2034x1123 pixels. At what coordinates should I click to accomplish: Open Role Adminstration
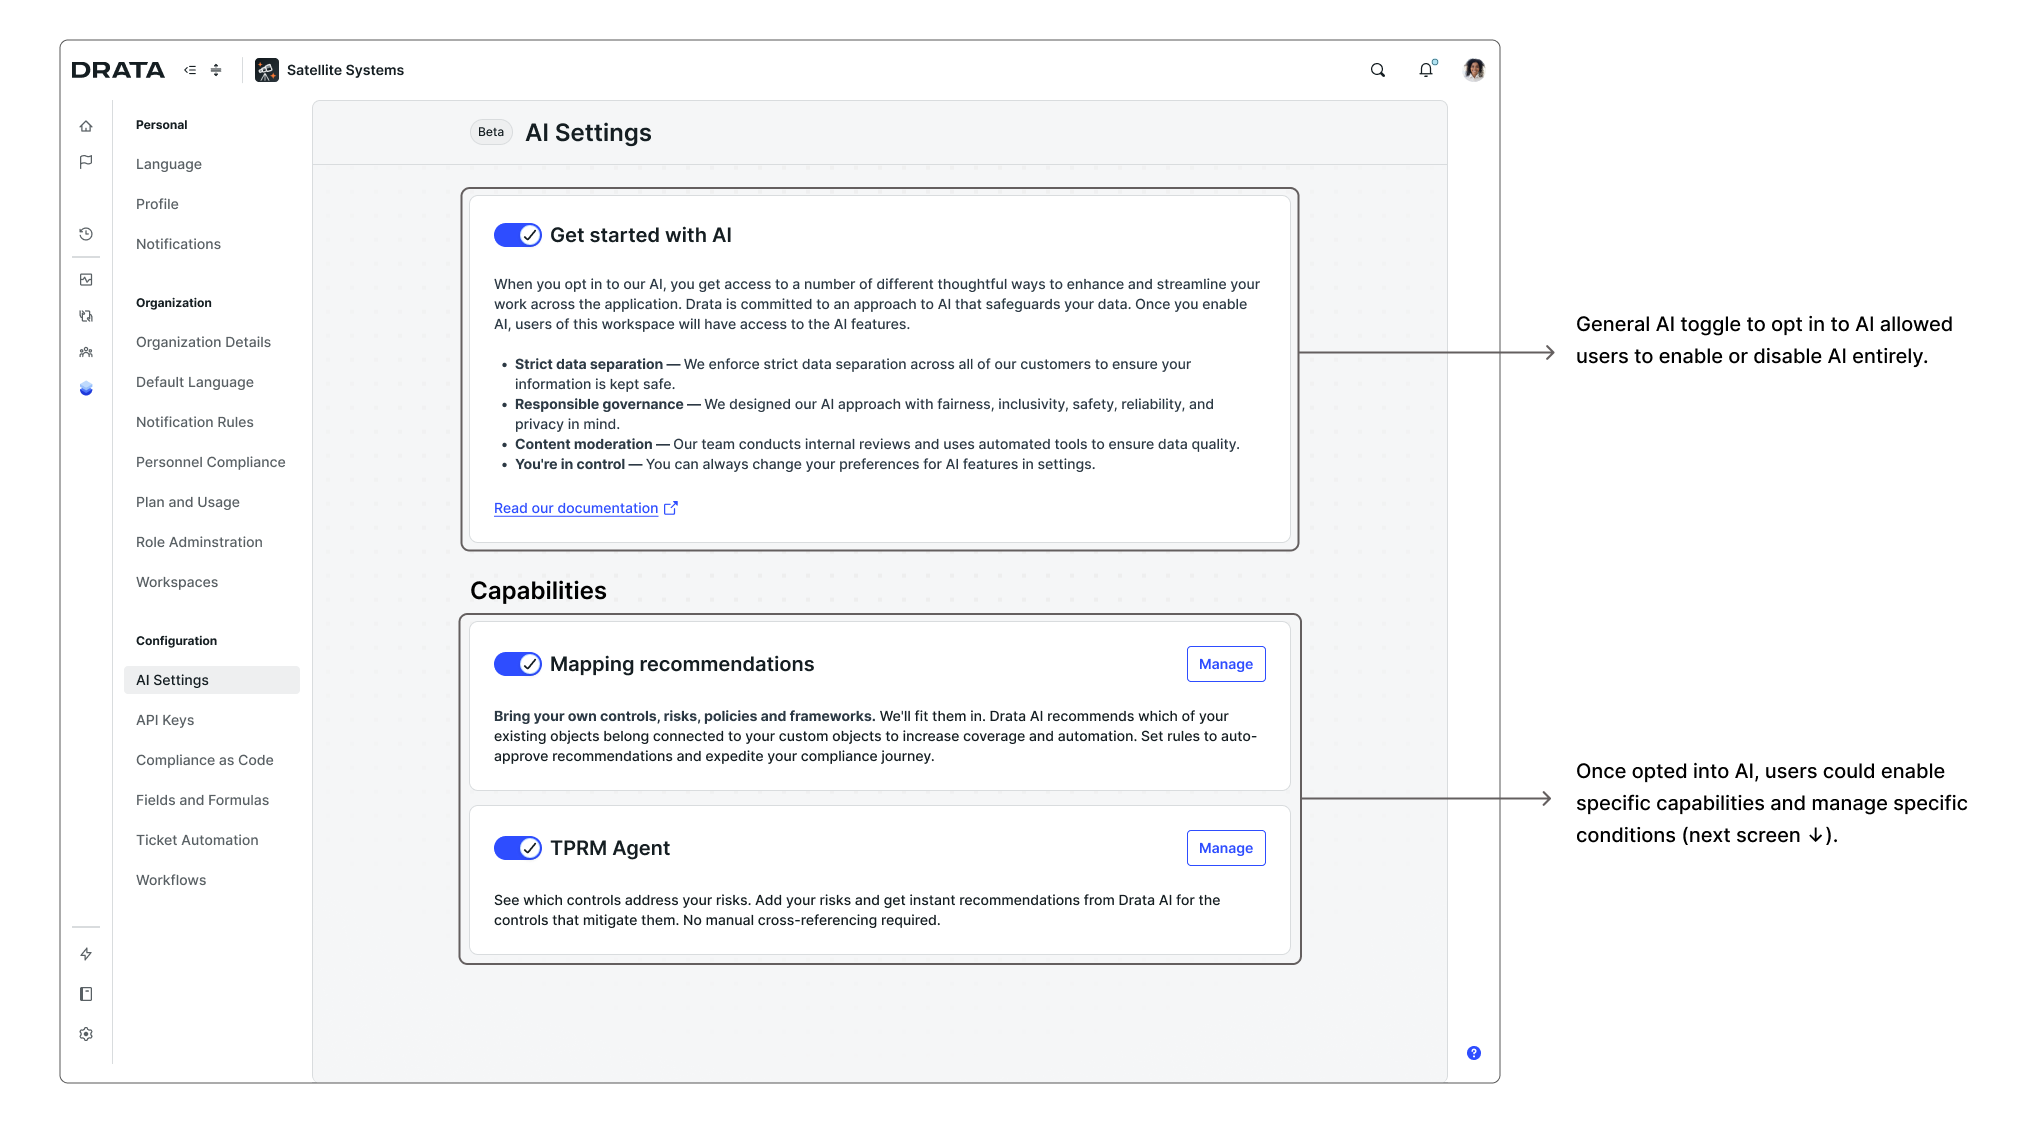point(199,542)
